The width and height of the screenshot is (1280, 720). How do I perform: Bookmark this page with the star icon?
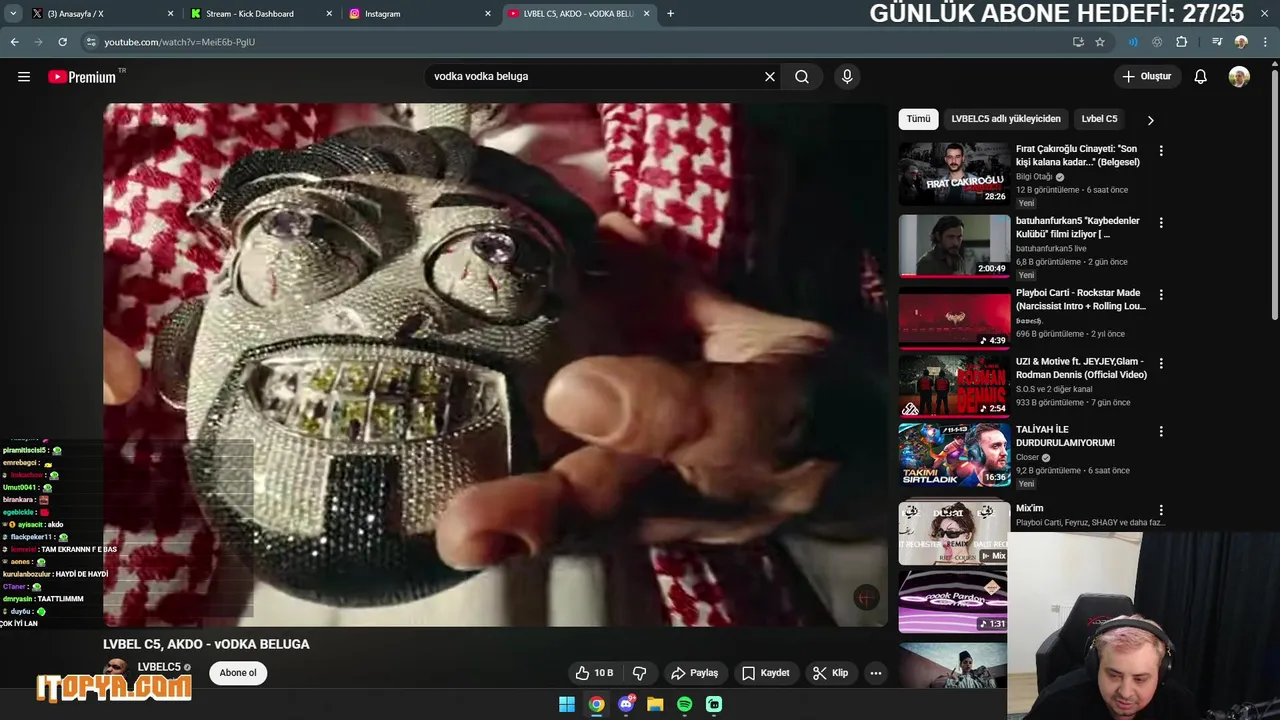(1100, 42)
